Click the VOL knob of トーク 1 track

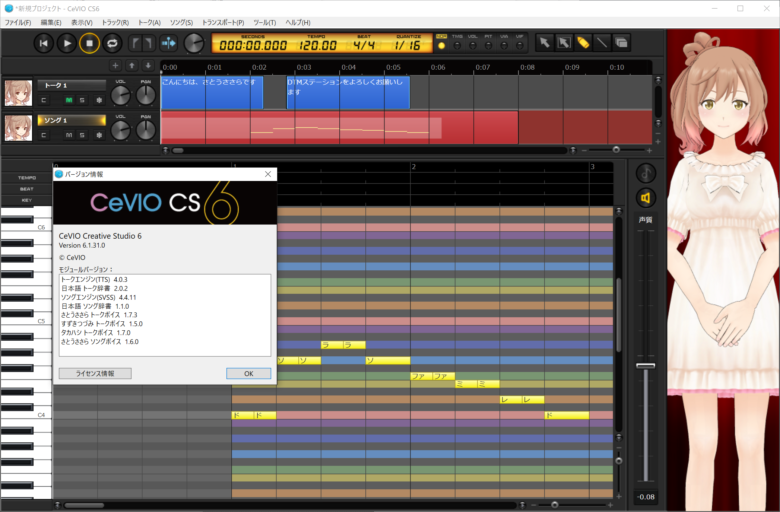(120, 96)
